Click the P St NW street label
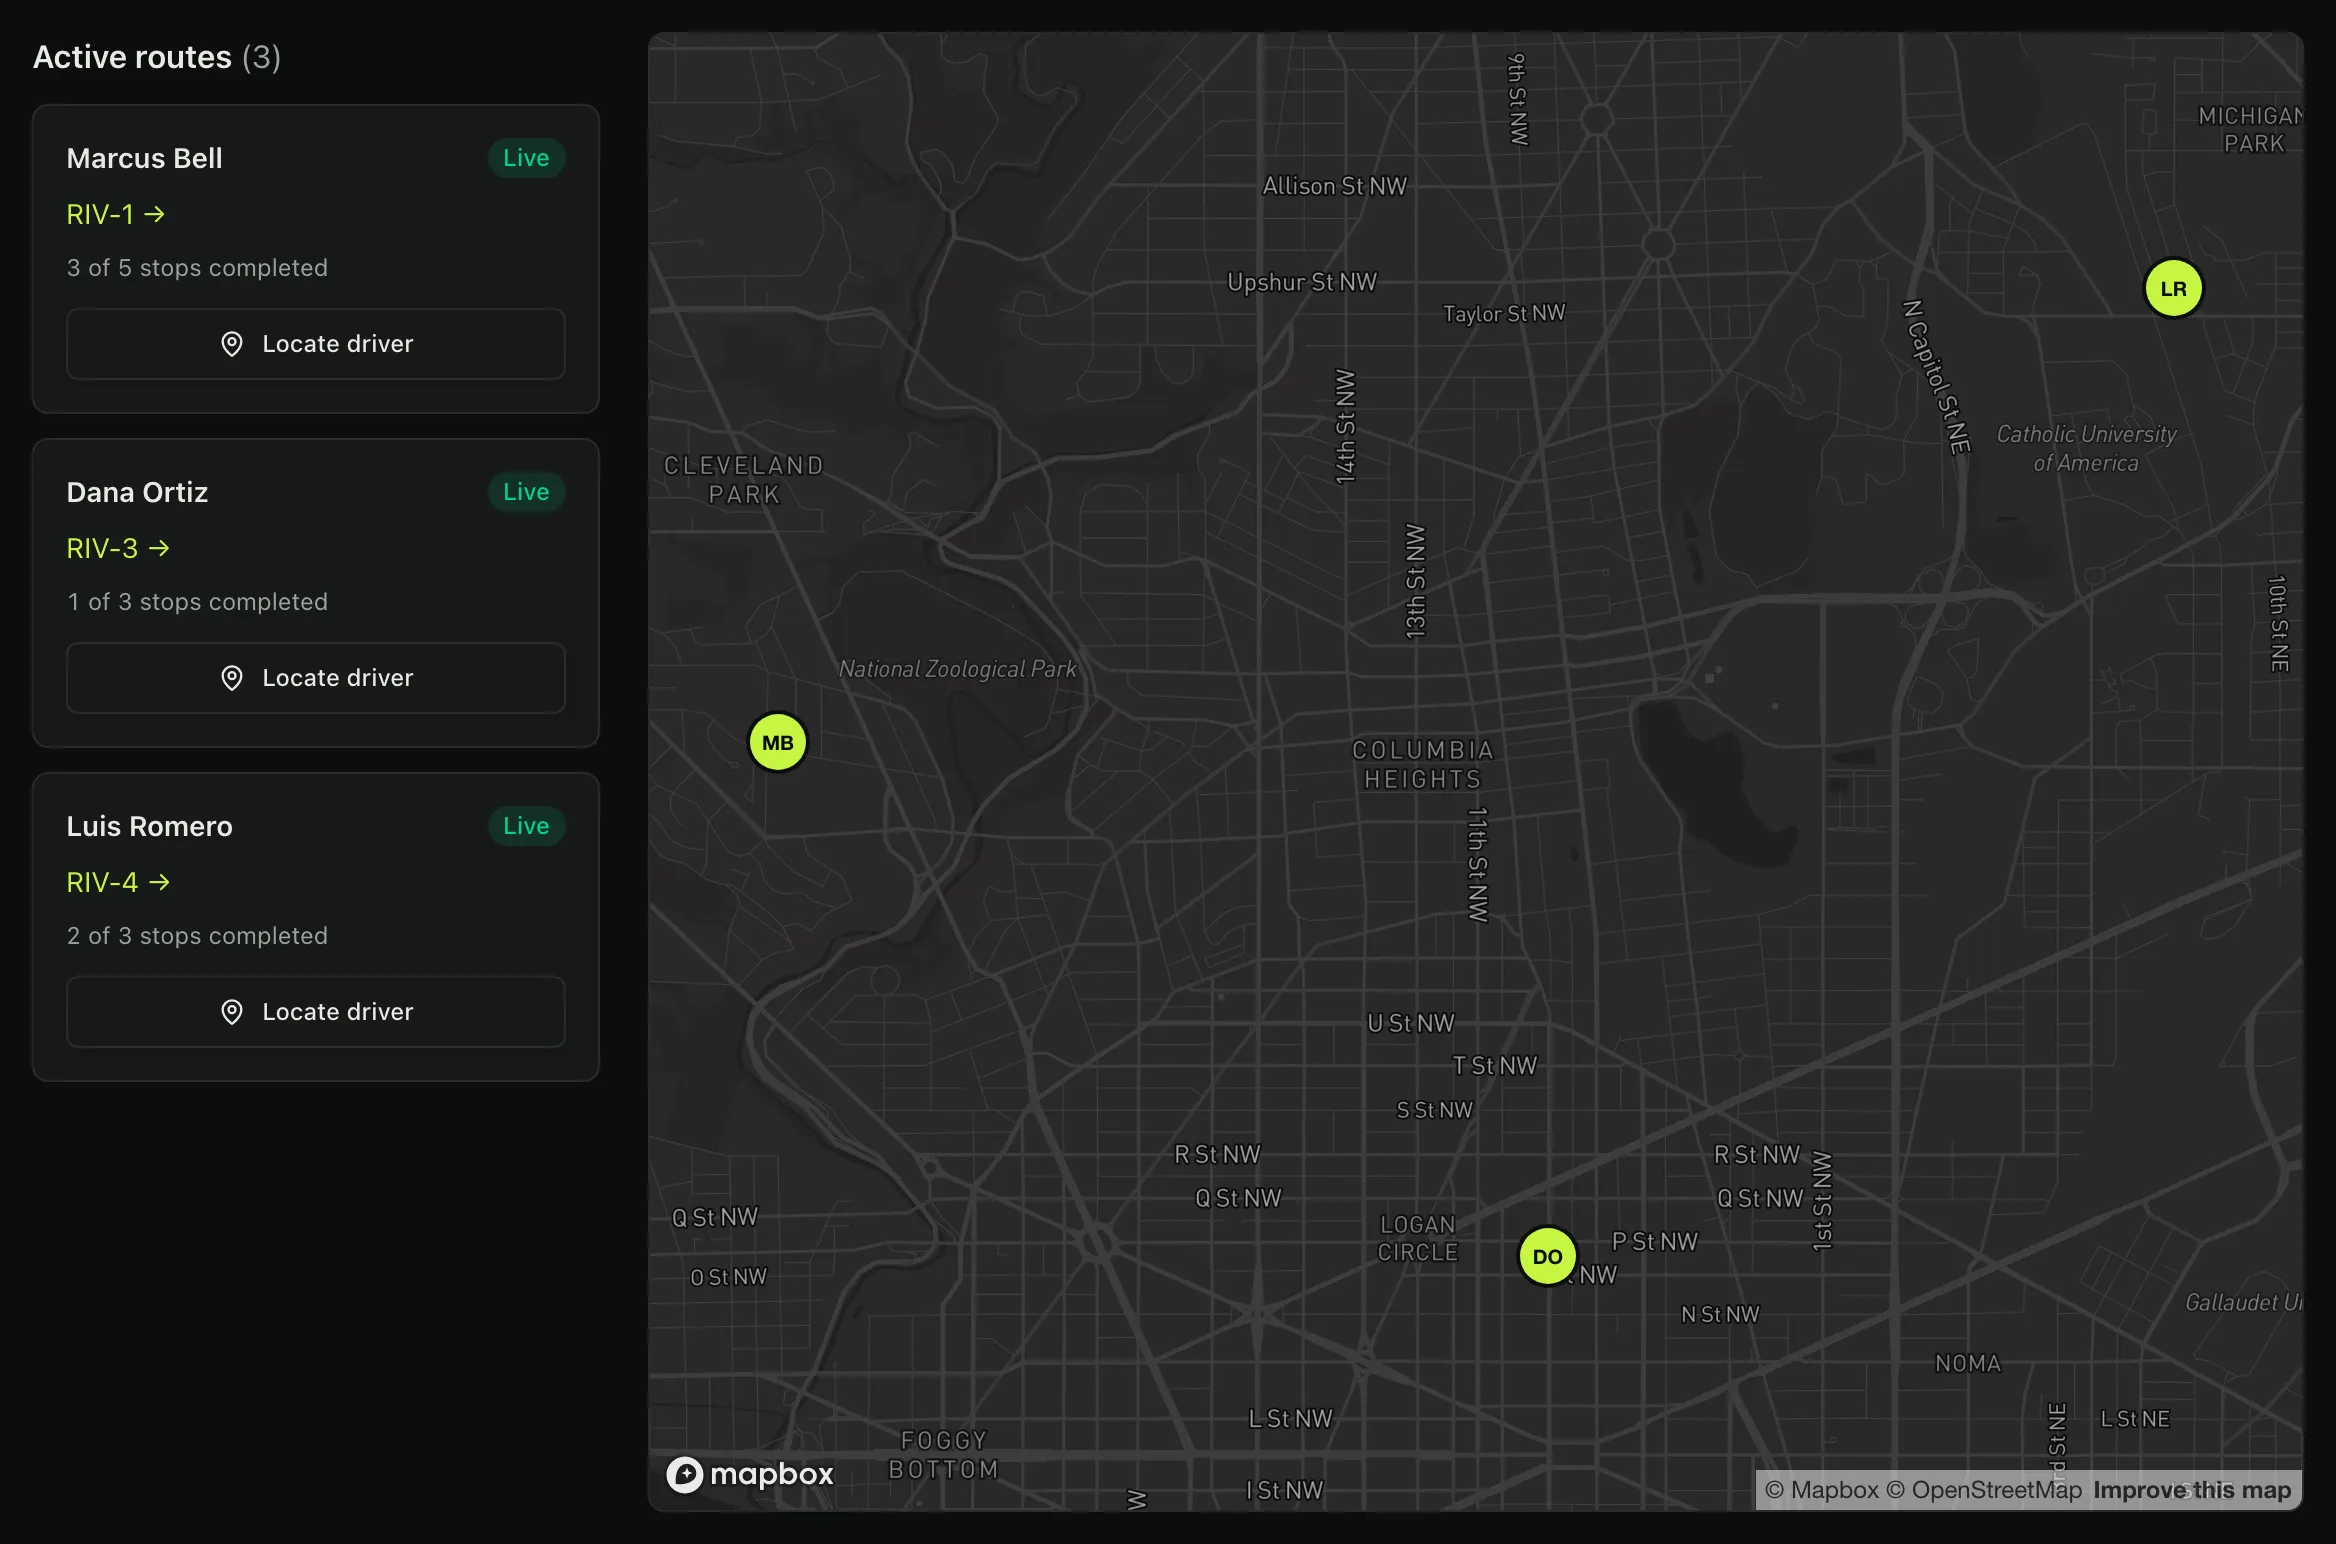2336x1544 pixels. 1655,1241
